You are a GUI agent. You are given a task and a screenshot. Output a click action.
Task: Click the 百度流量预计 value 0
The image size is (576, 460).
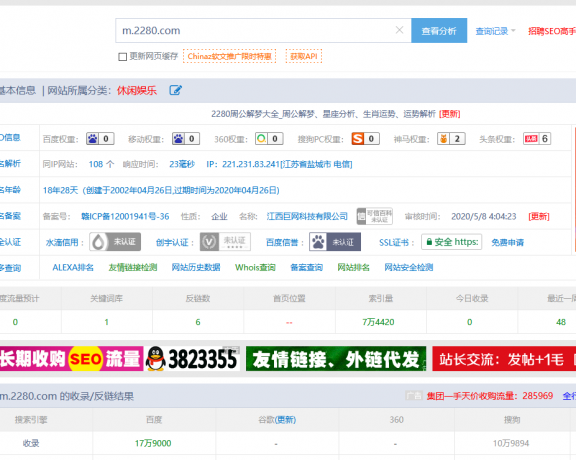(15, 322)
